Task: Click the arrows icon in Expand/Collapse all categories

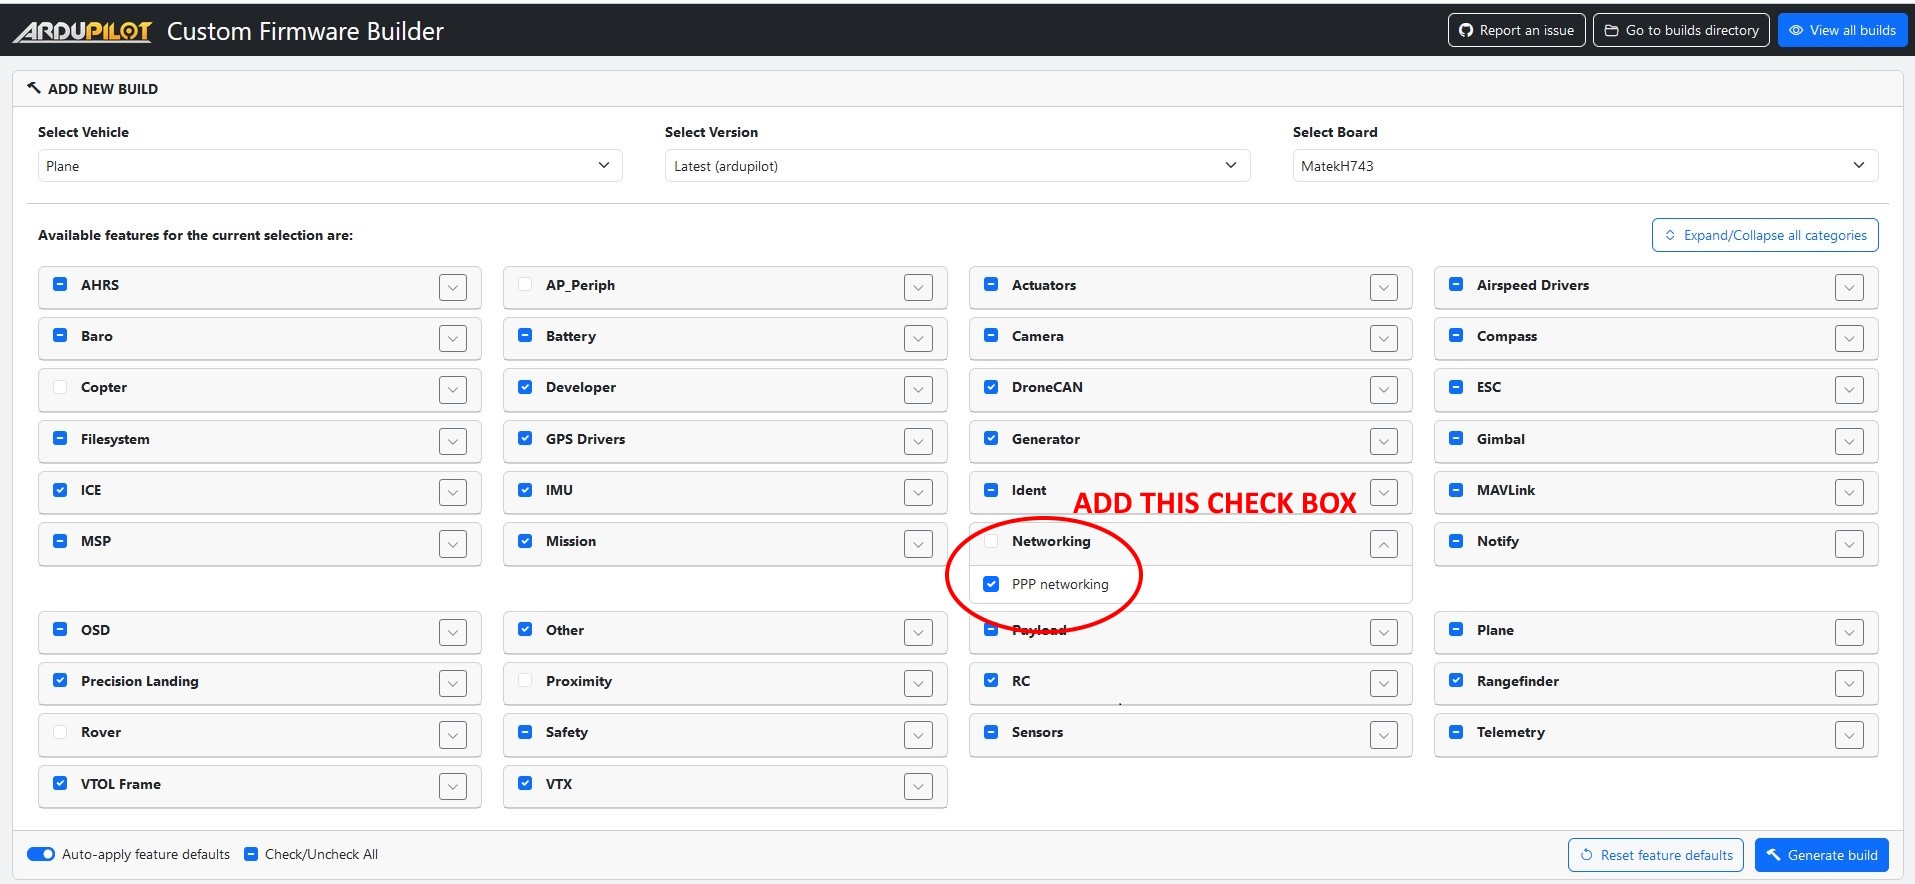Action: click(x=1670, y=235)
